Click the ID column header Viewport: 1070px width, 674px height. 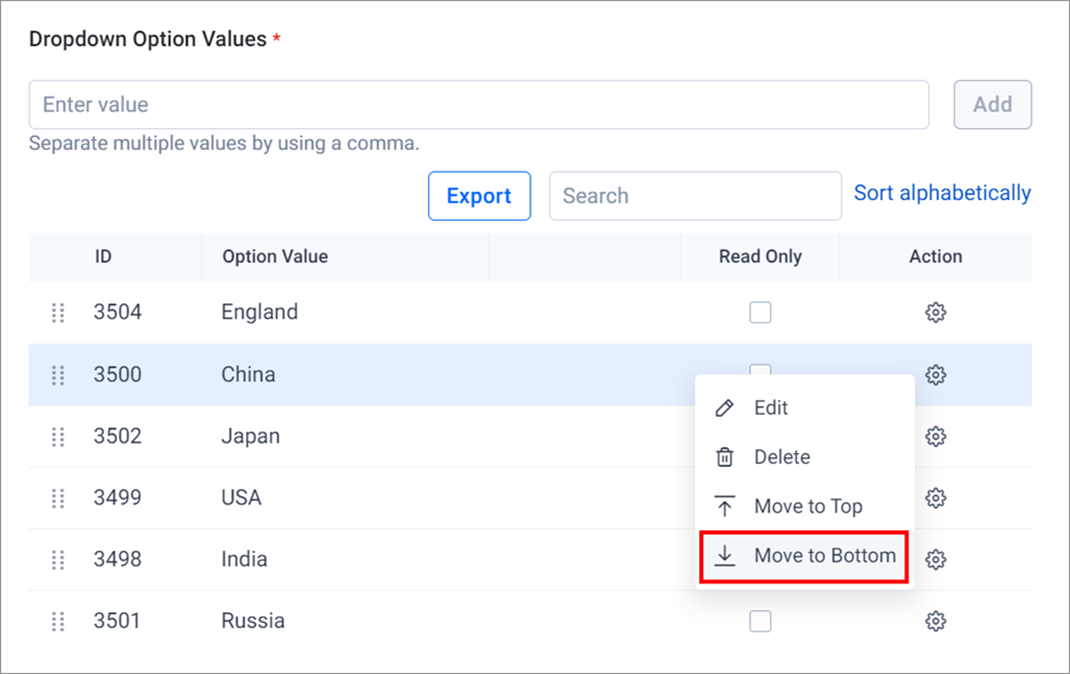click(103, 257)
